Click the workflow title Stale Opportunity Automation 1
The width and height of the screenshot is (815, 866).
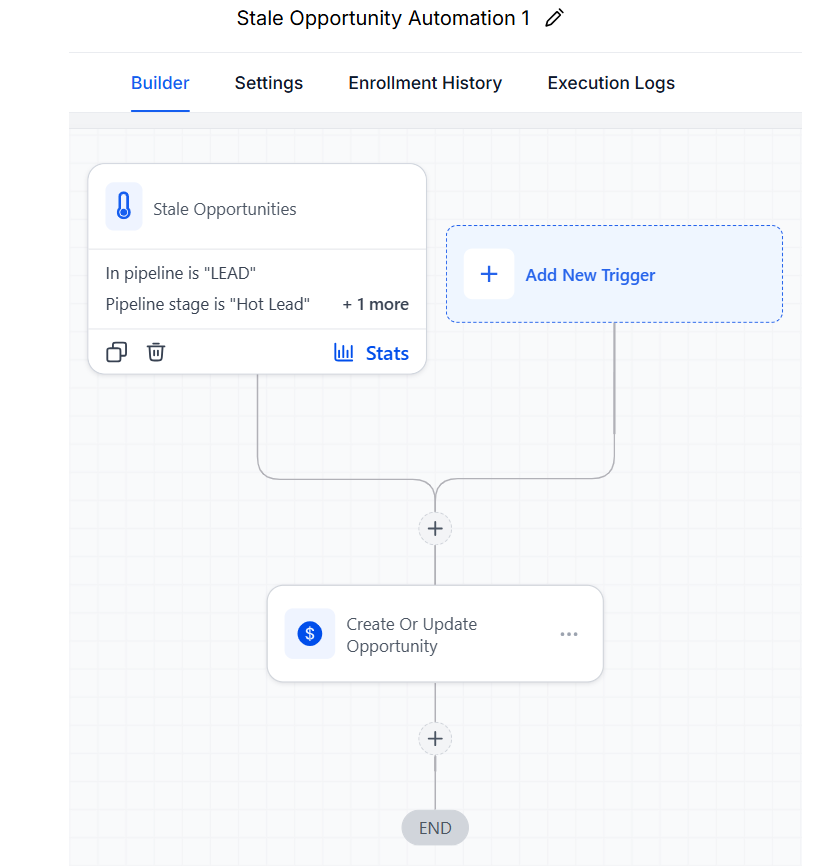pos(383,18)
